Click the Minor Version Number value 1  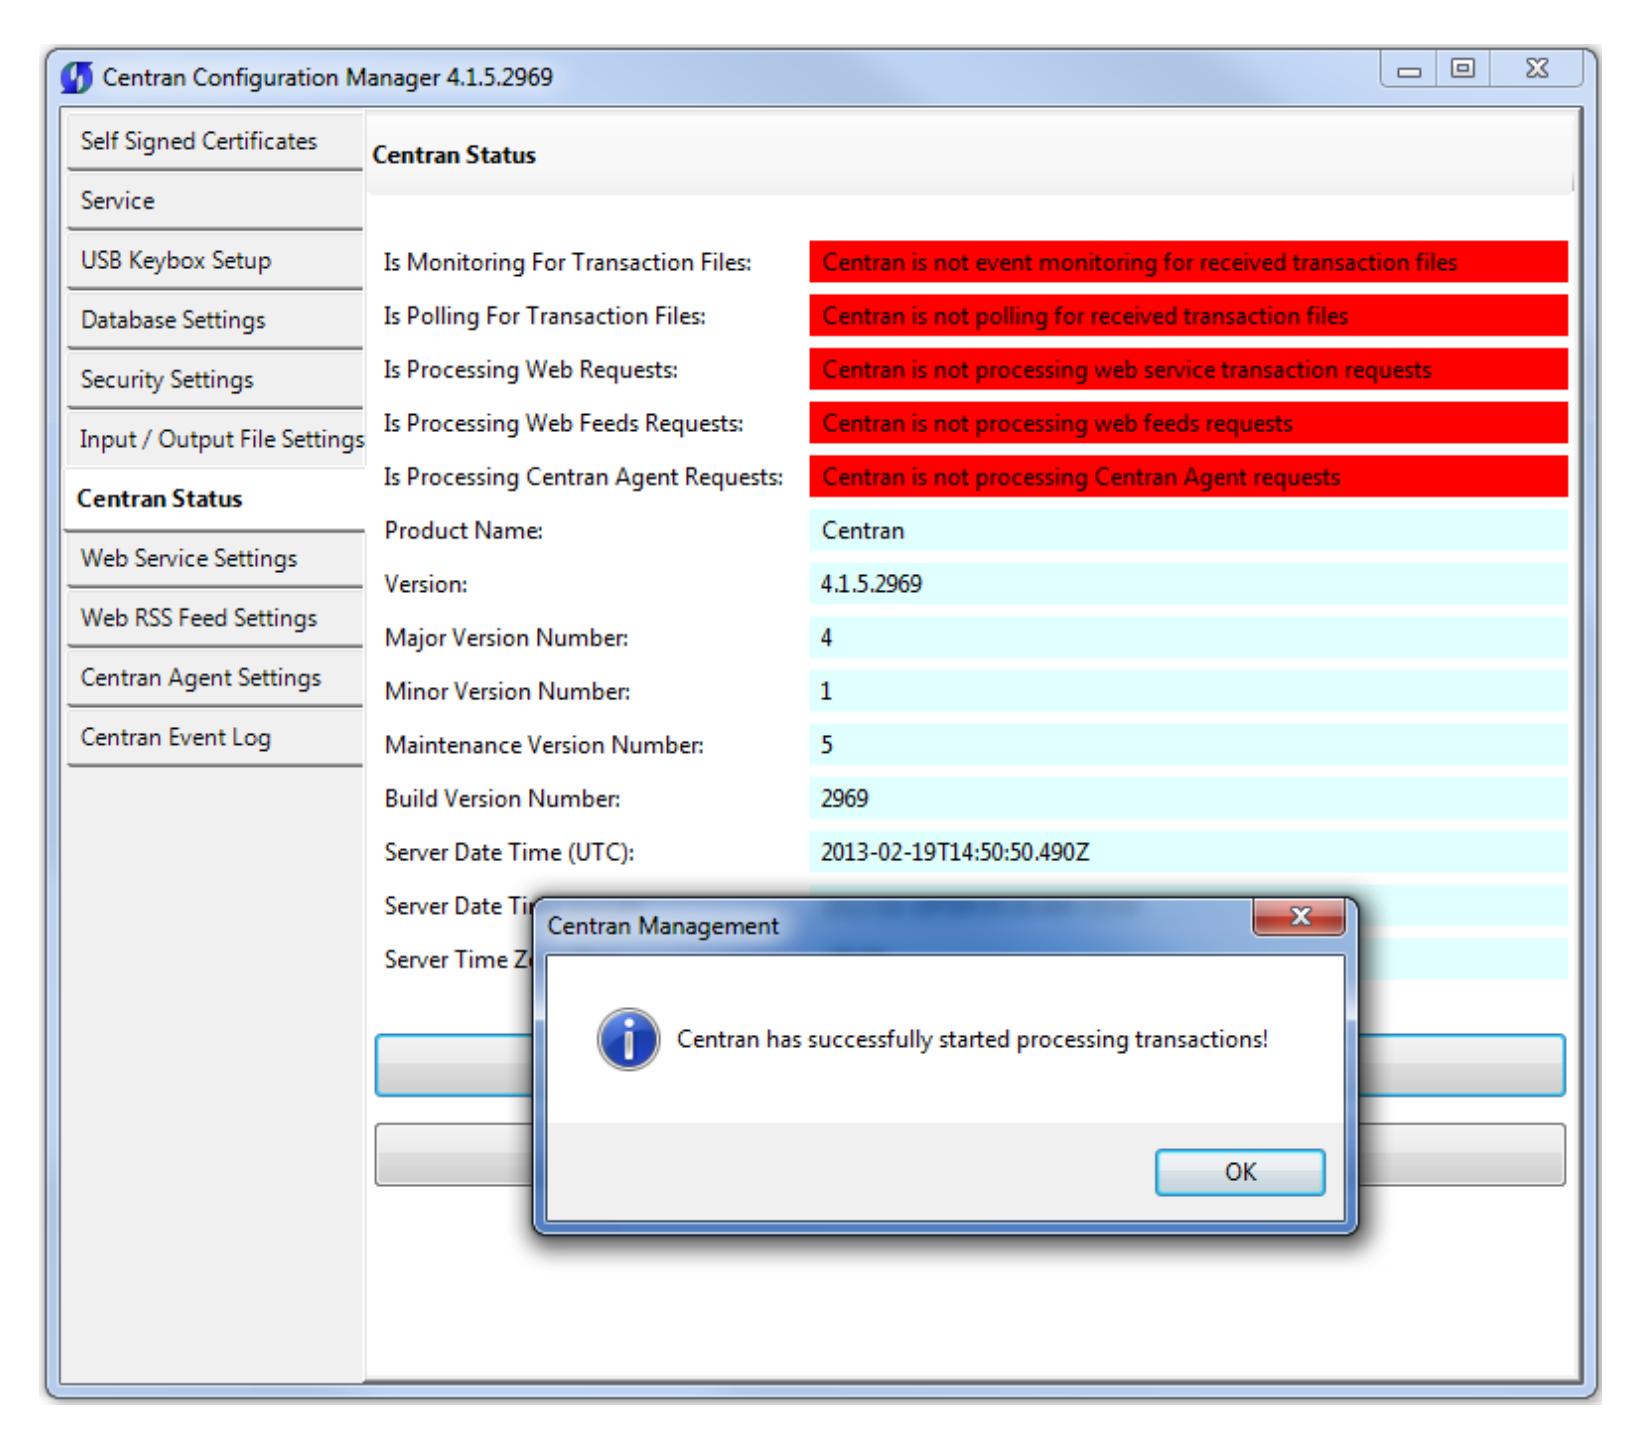click(x=1188, y=691)
